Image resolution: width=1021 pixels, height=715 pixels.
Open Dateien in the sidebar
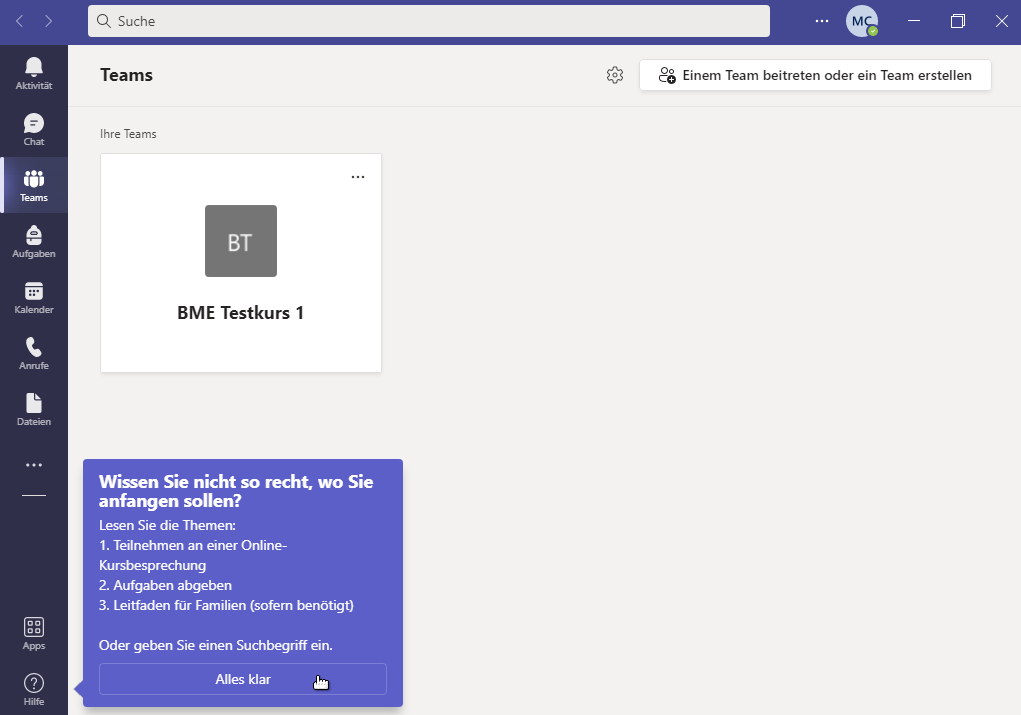pos(34,409)
